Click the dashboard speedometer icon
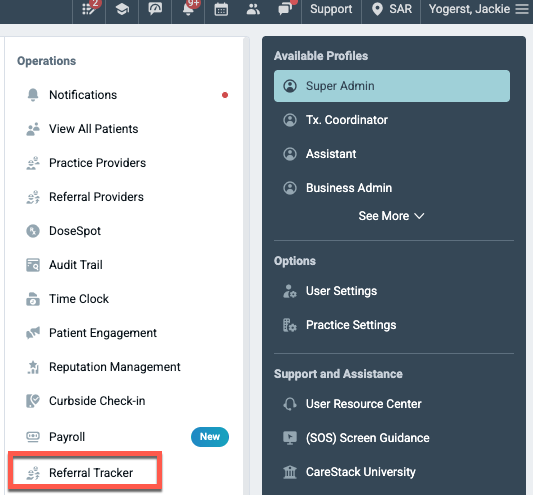The width and height of the screenshot is (533, 495). point(155,9)
